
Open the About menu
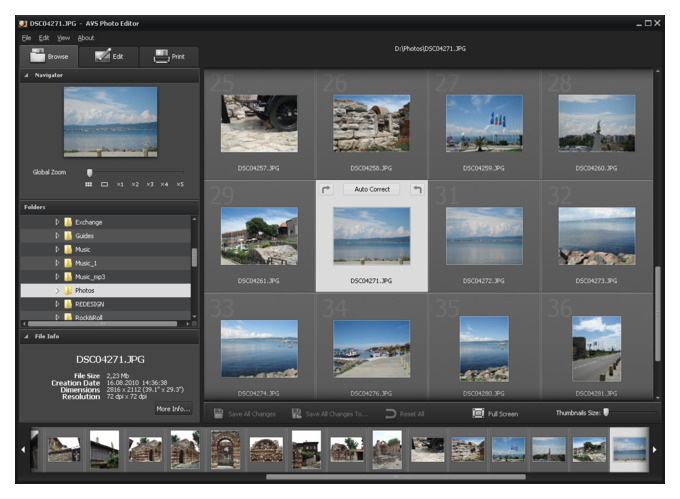86,38
